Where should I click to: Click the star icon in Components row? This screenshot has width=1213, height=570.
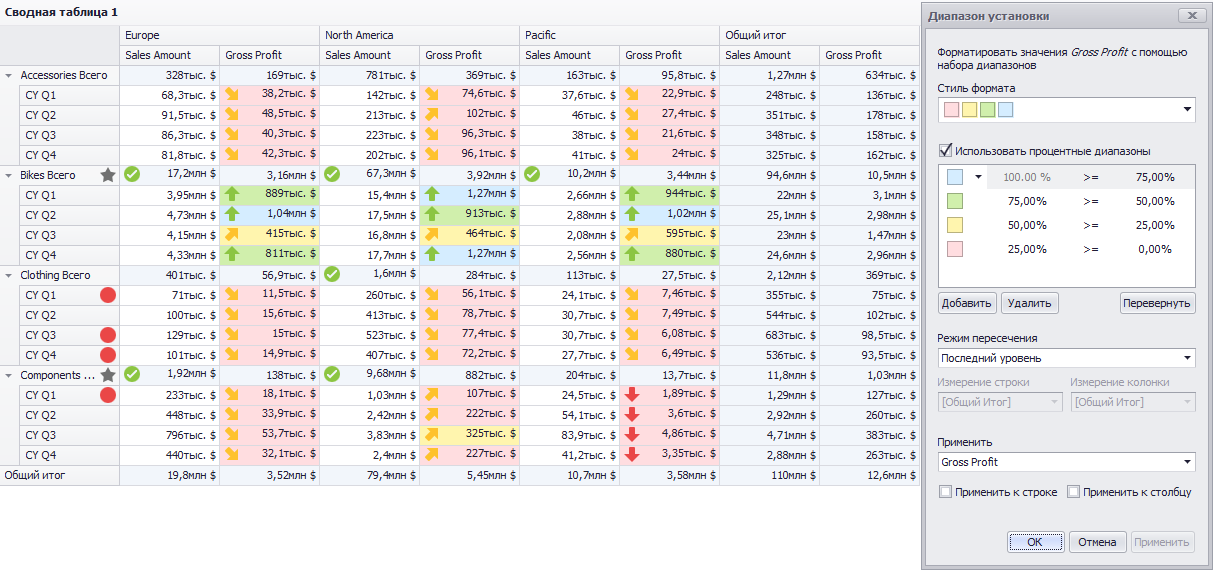pyautogui.click(x=108, y=375)
